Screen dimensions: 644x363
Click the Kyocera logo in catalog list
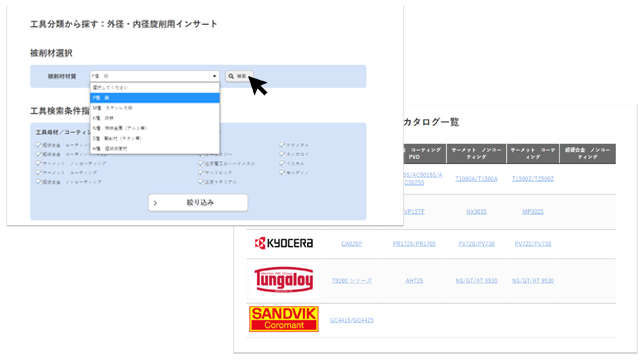coord(284,244)
